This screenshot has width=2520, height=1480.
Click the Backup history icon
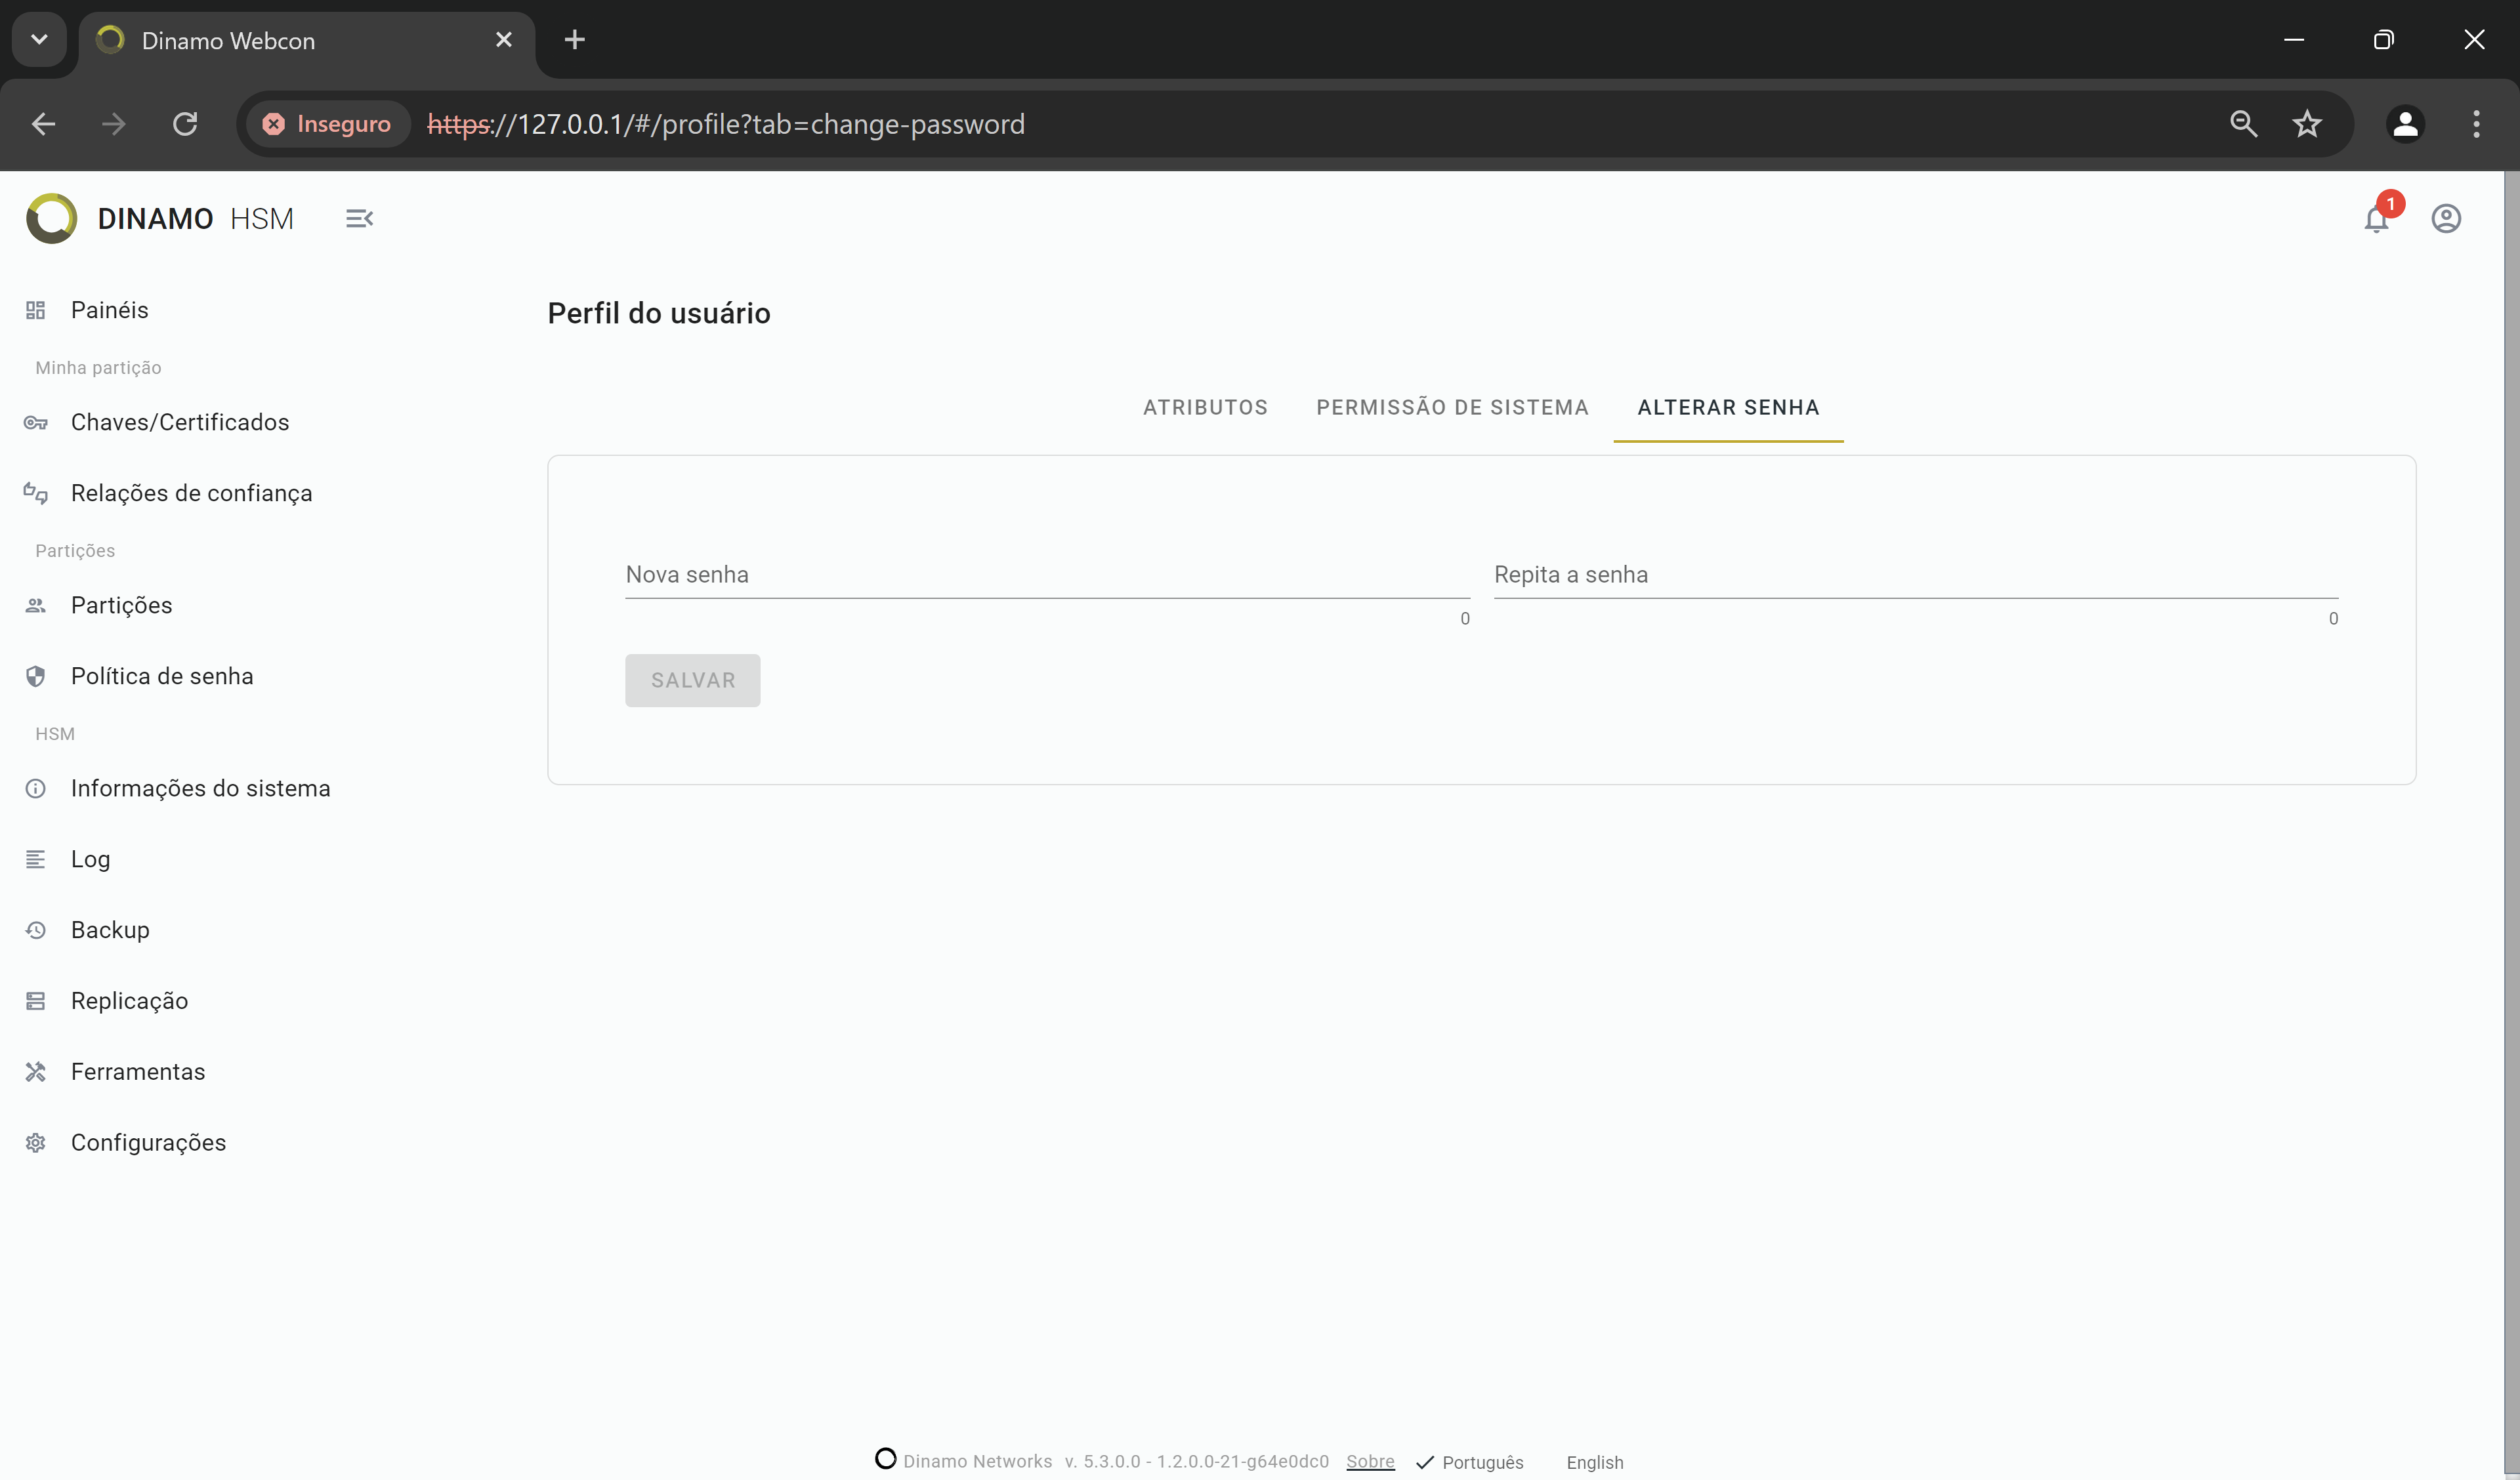(36, 930)
